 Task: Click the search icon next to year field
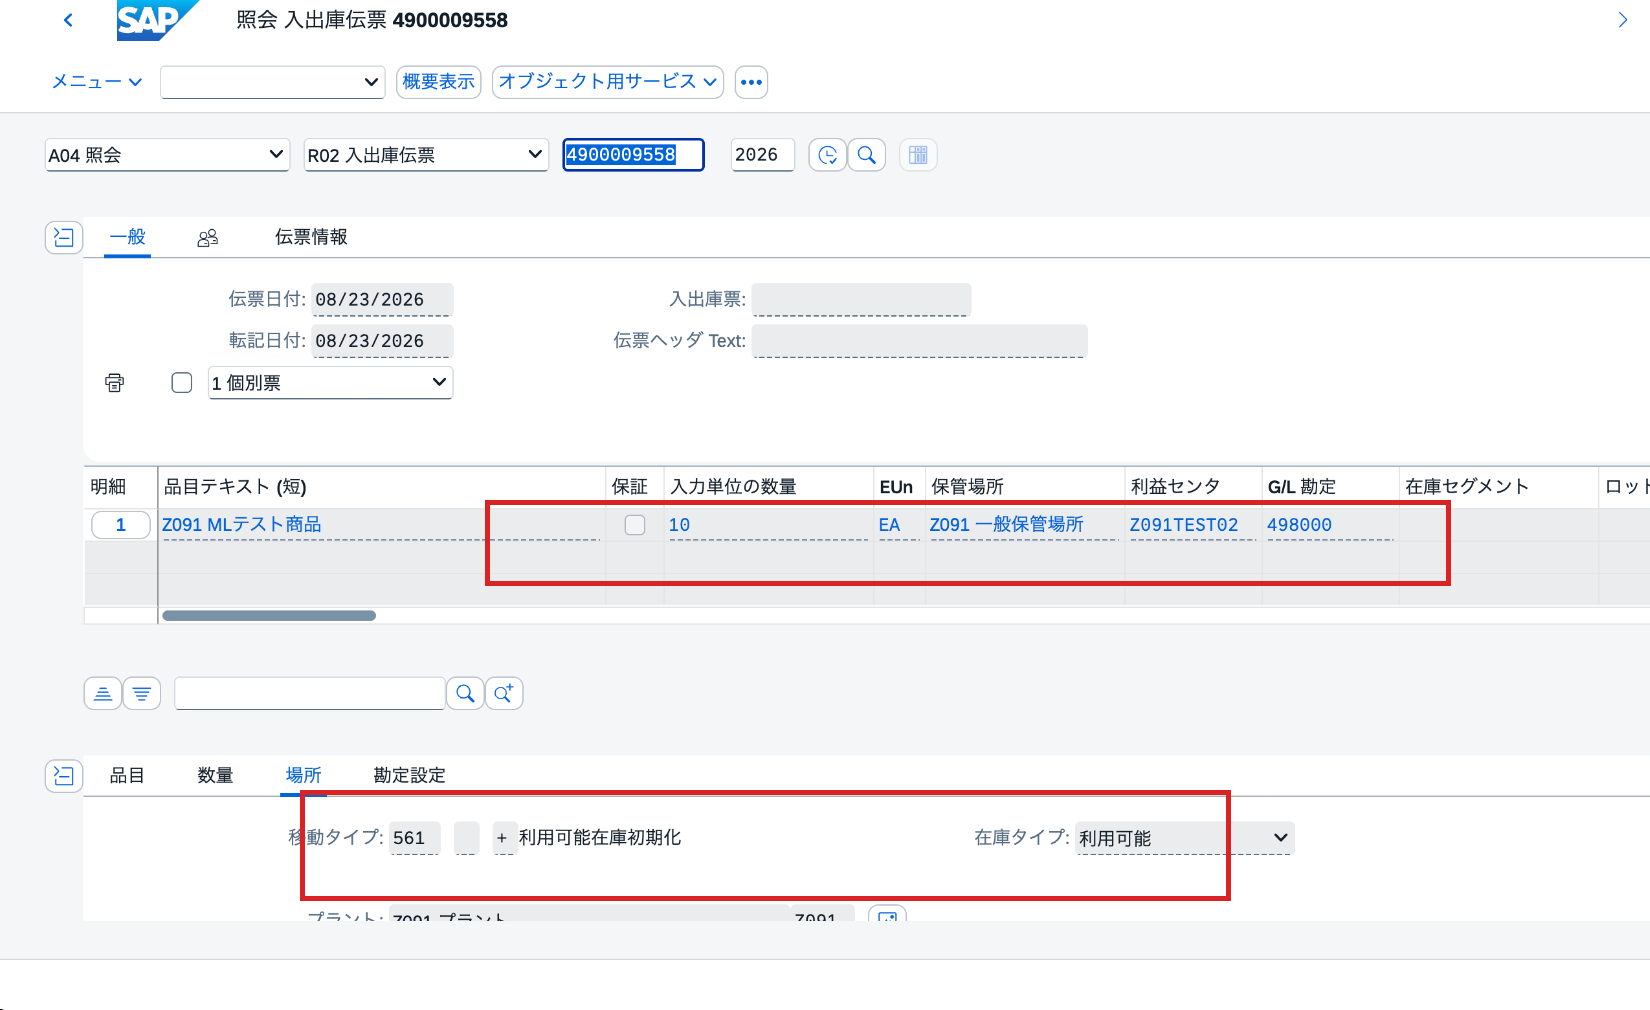(867, 155)
